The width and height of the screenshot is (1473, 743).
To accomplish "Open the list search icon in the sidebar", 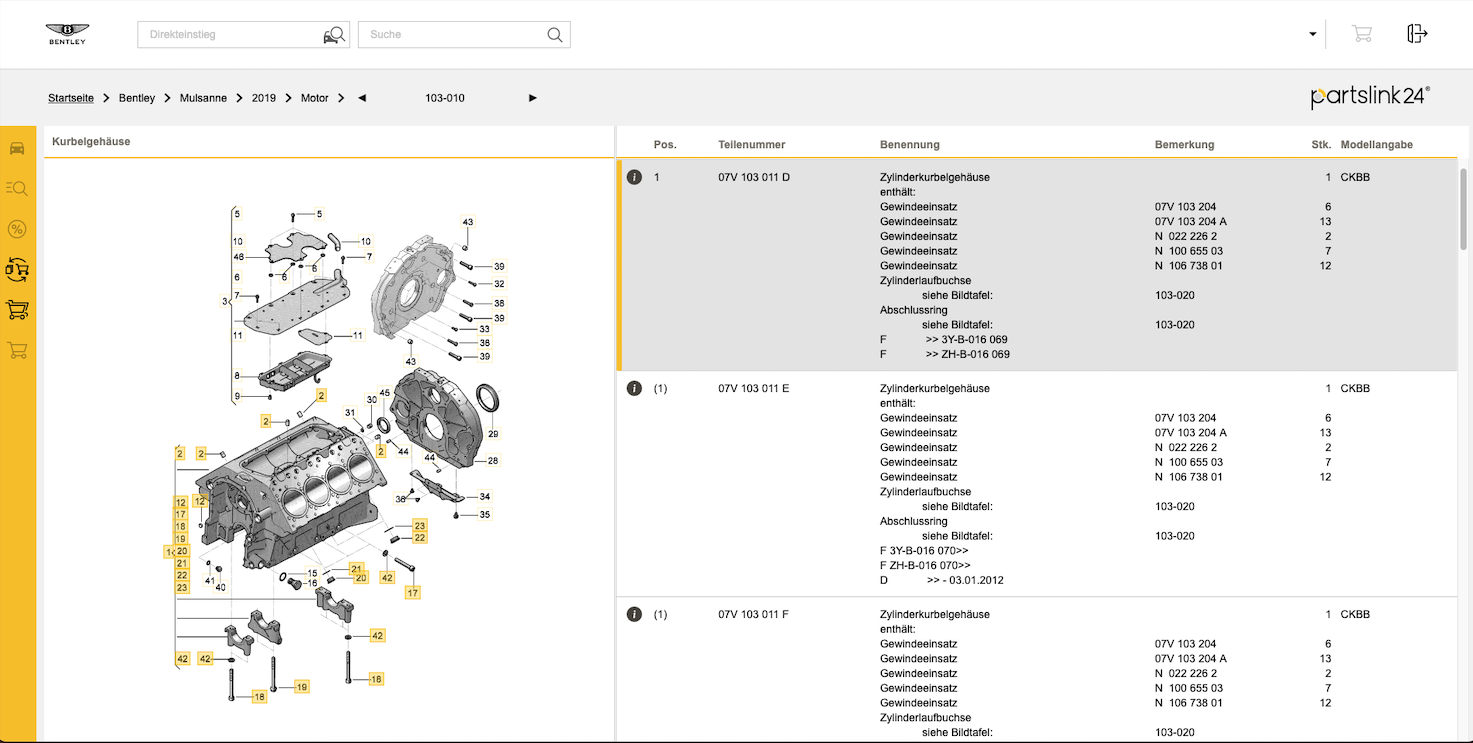I will coord(17,188).
